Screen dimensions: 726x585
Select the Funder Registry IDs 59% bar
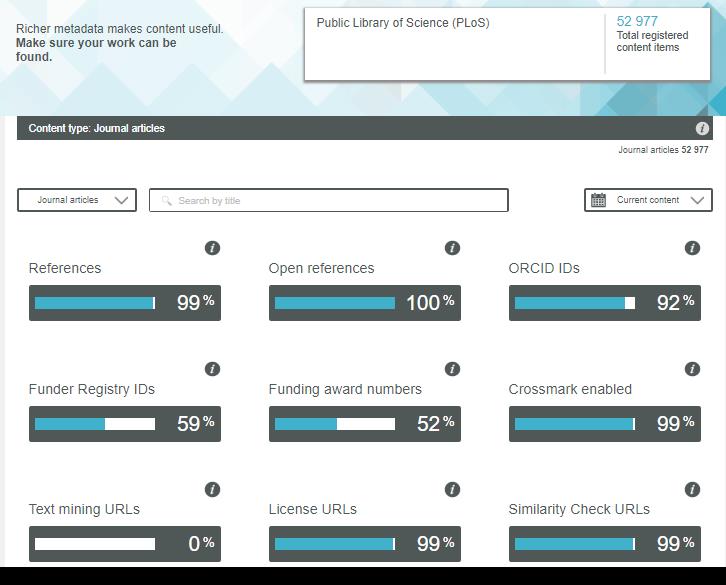(x=124, y=424)
